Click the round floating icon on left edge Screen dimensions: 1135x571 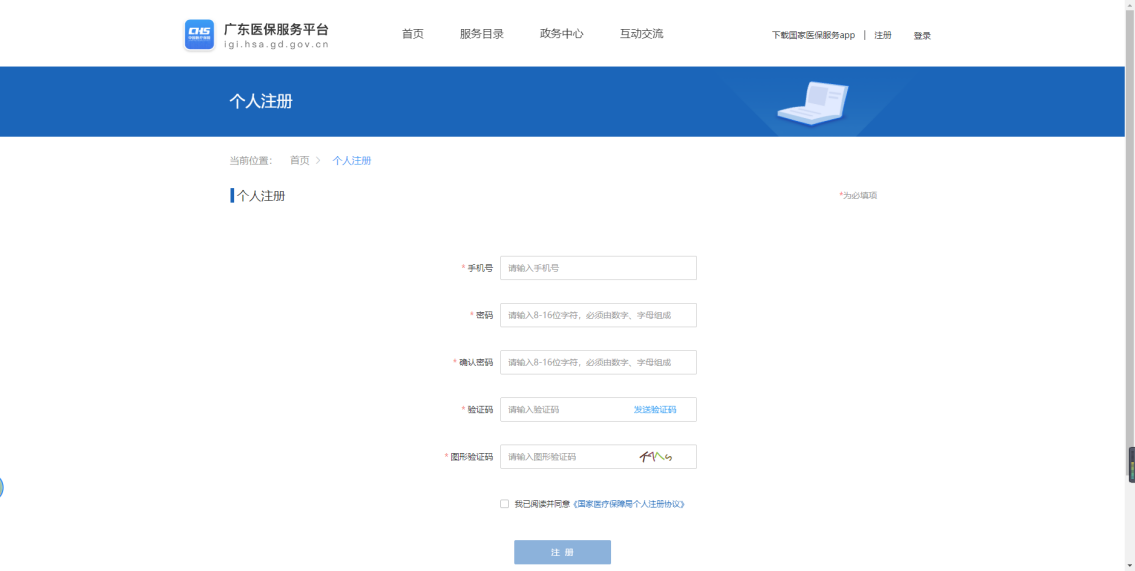coord(1,488)
